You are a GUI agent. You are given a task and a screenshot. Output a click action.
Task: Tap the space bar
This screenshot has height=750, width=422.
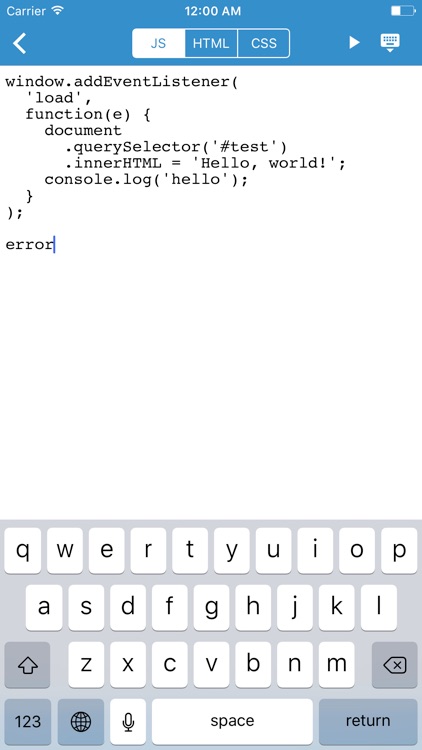[232, 721]
